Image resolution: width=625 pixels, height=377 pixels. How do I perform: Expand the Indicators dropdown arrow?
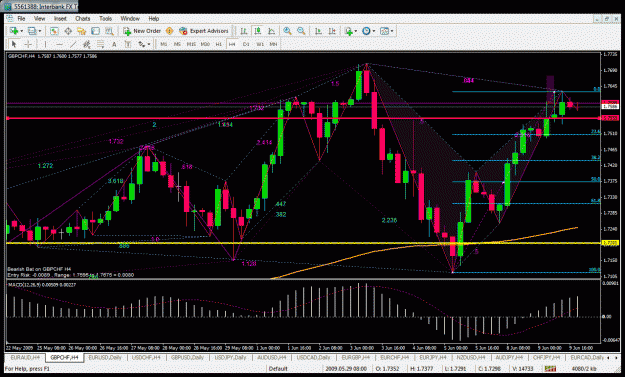coord(356,31)
